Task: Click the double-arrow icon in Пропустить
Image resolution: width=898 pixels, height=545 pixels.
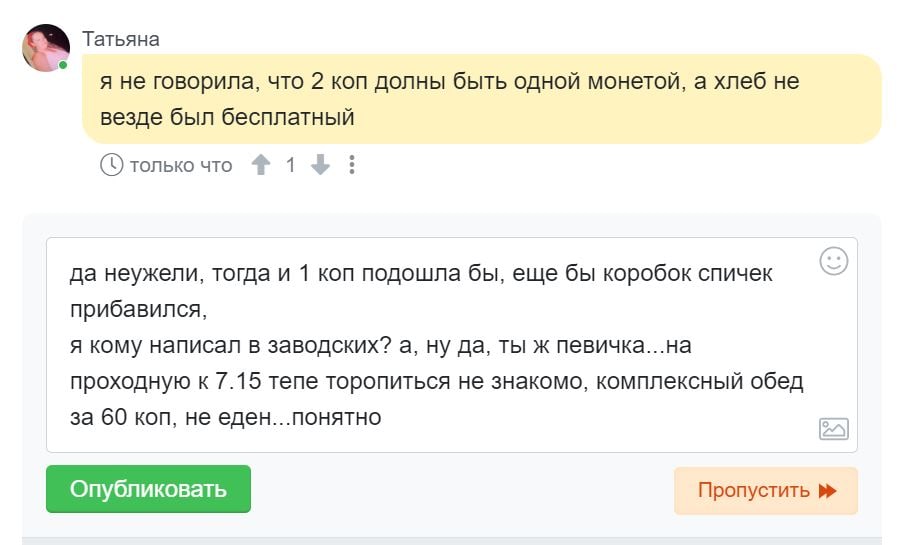Action: click(828, 491)
